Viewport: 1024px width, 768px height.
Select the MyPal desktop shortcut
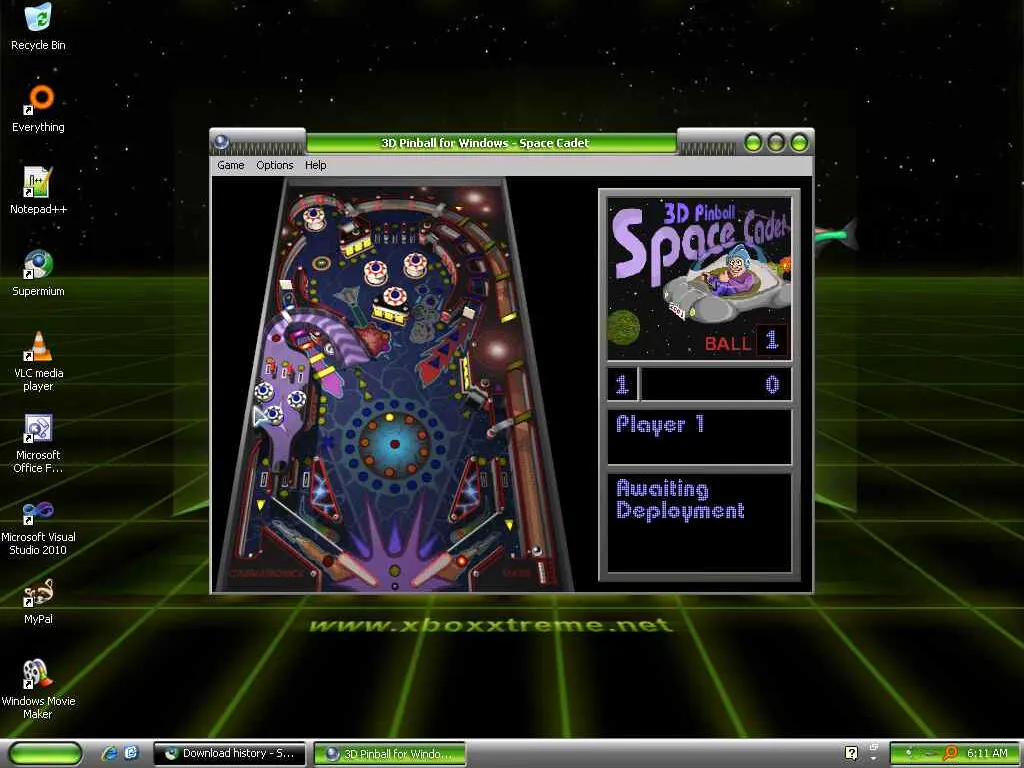tap(38, 601)
